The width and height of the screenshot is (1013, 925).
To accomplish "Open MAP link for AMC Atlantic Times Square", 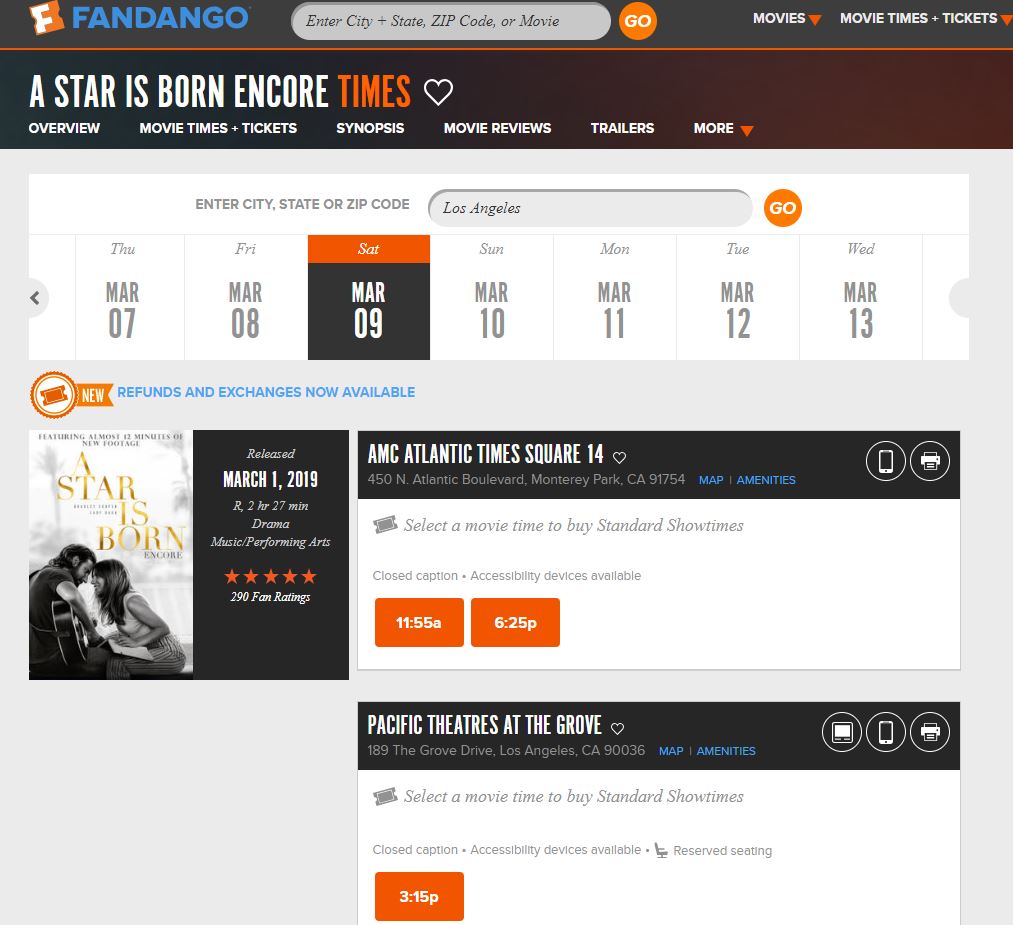I will tap(711, 480).
